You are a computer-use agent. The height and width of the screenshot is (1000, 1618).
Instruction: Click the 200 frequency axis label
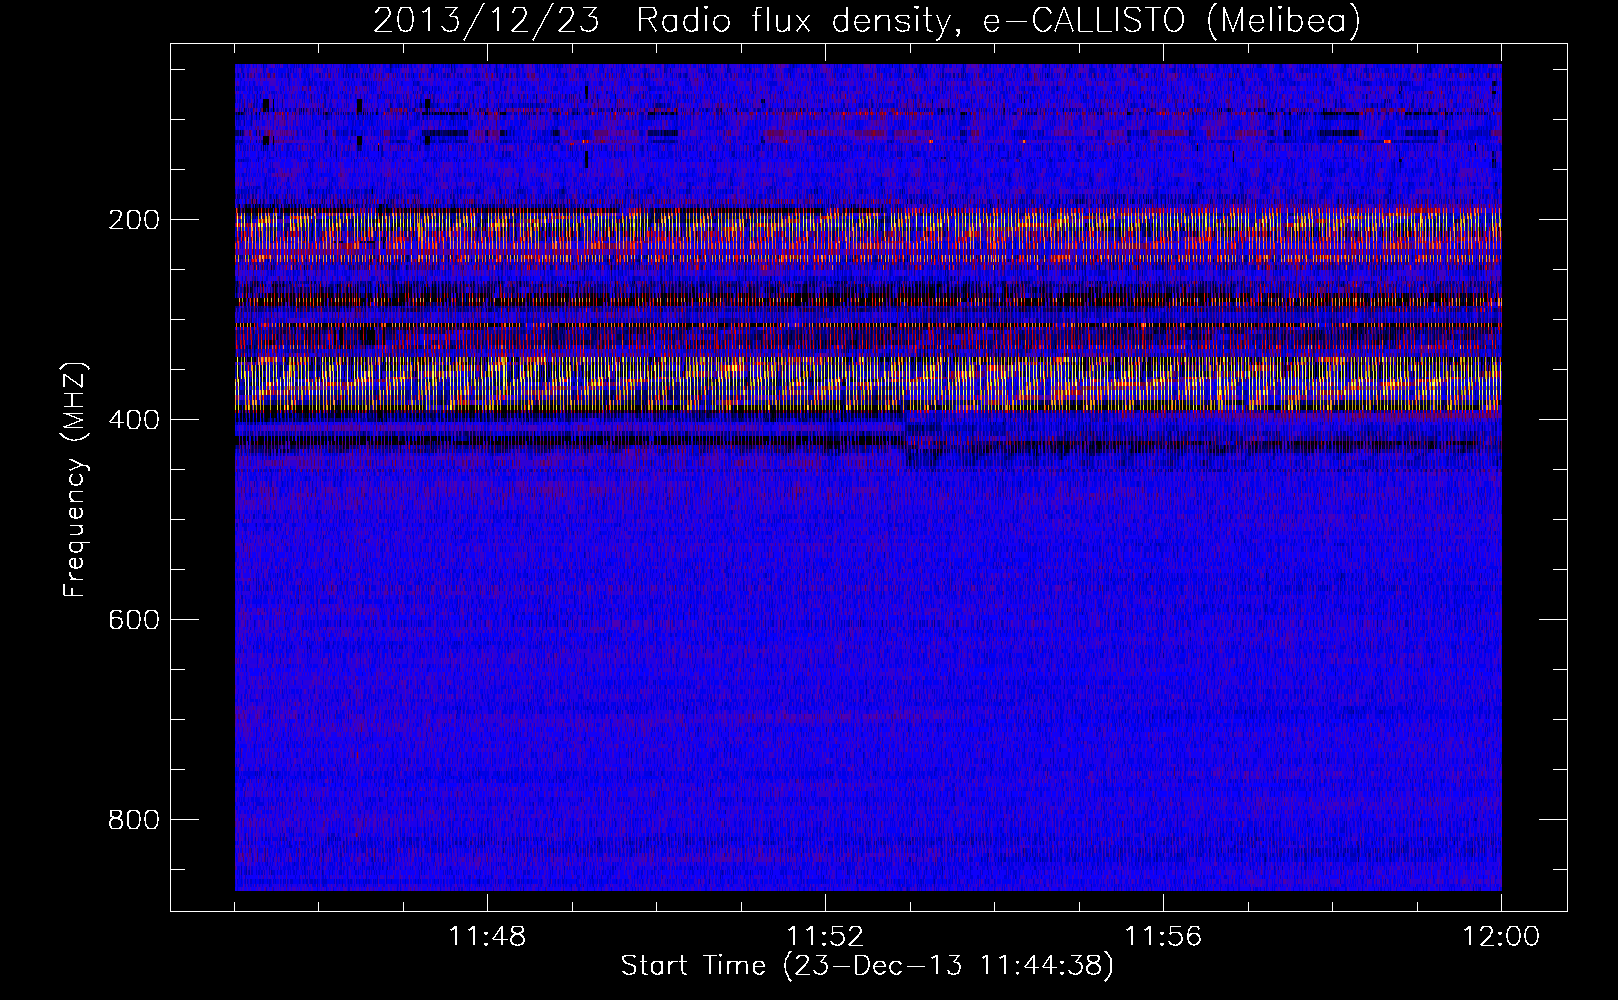point(133,220)
